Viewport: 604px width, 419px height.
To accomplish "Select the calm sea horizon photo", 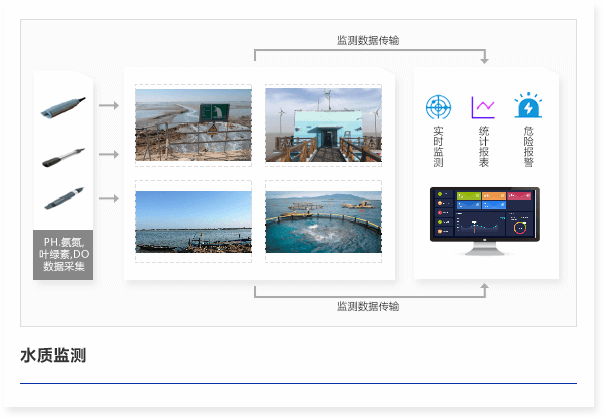I will point(193,221).
